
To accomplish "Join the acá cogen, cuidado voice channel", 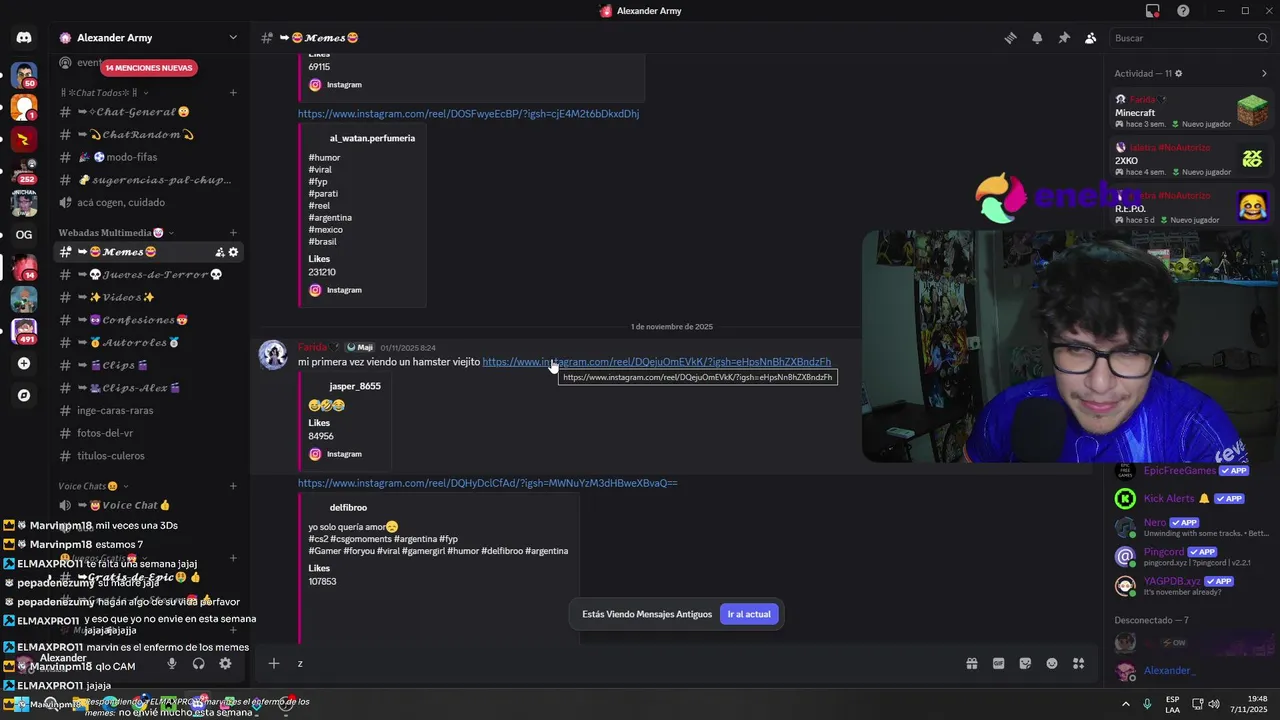I will click(149, 202).
